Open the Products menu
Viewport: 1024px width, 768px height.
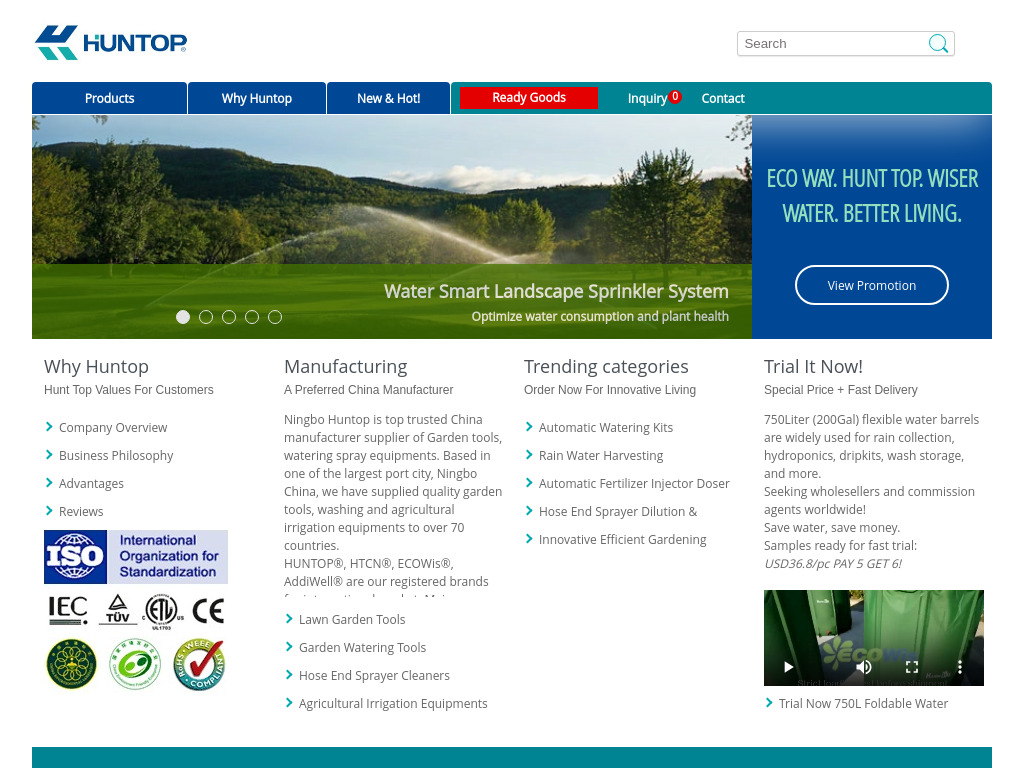[x=110, y=98]
